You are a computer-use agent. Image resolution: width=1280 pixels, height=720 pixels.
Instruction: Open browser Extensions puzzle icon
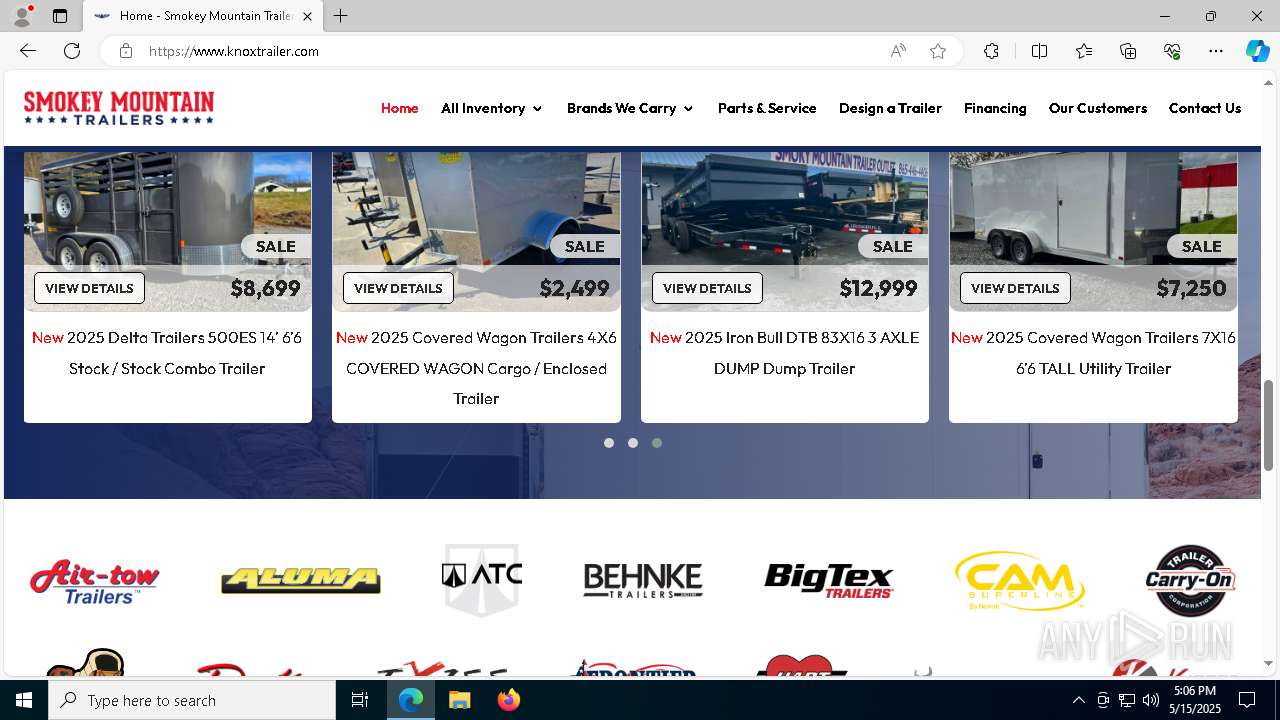tap(991, 51)
